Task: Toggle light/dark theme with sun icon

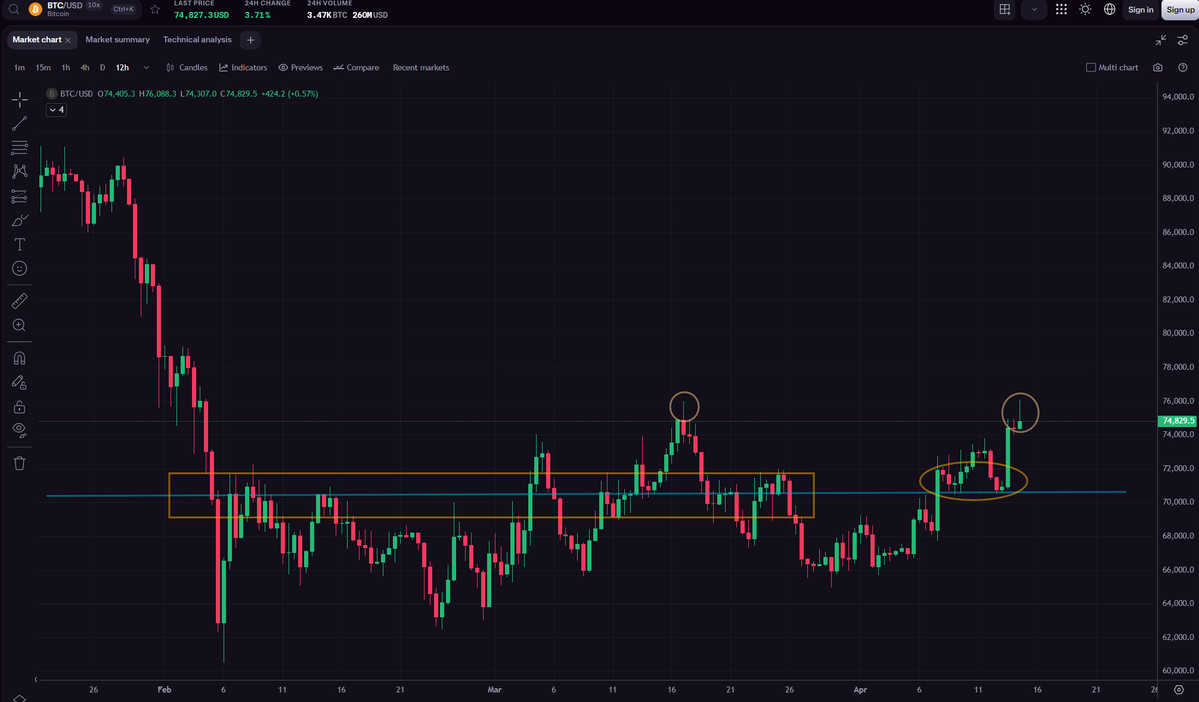Action: pyautogui.click(x=1085, y=10)
